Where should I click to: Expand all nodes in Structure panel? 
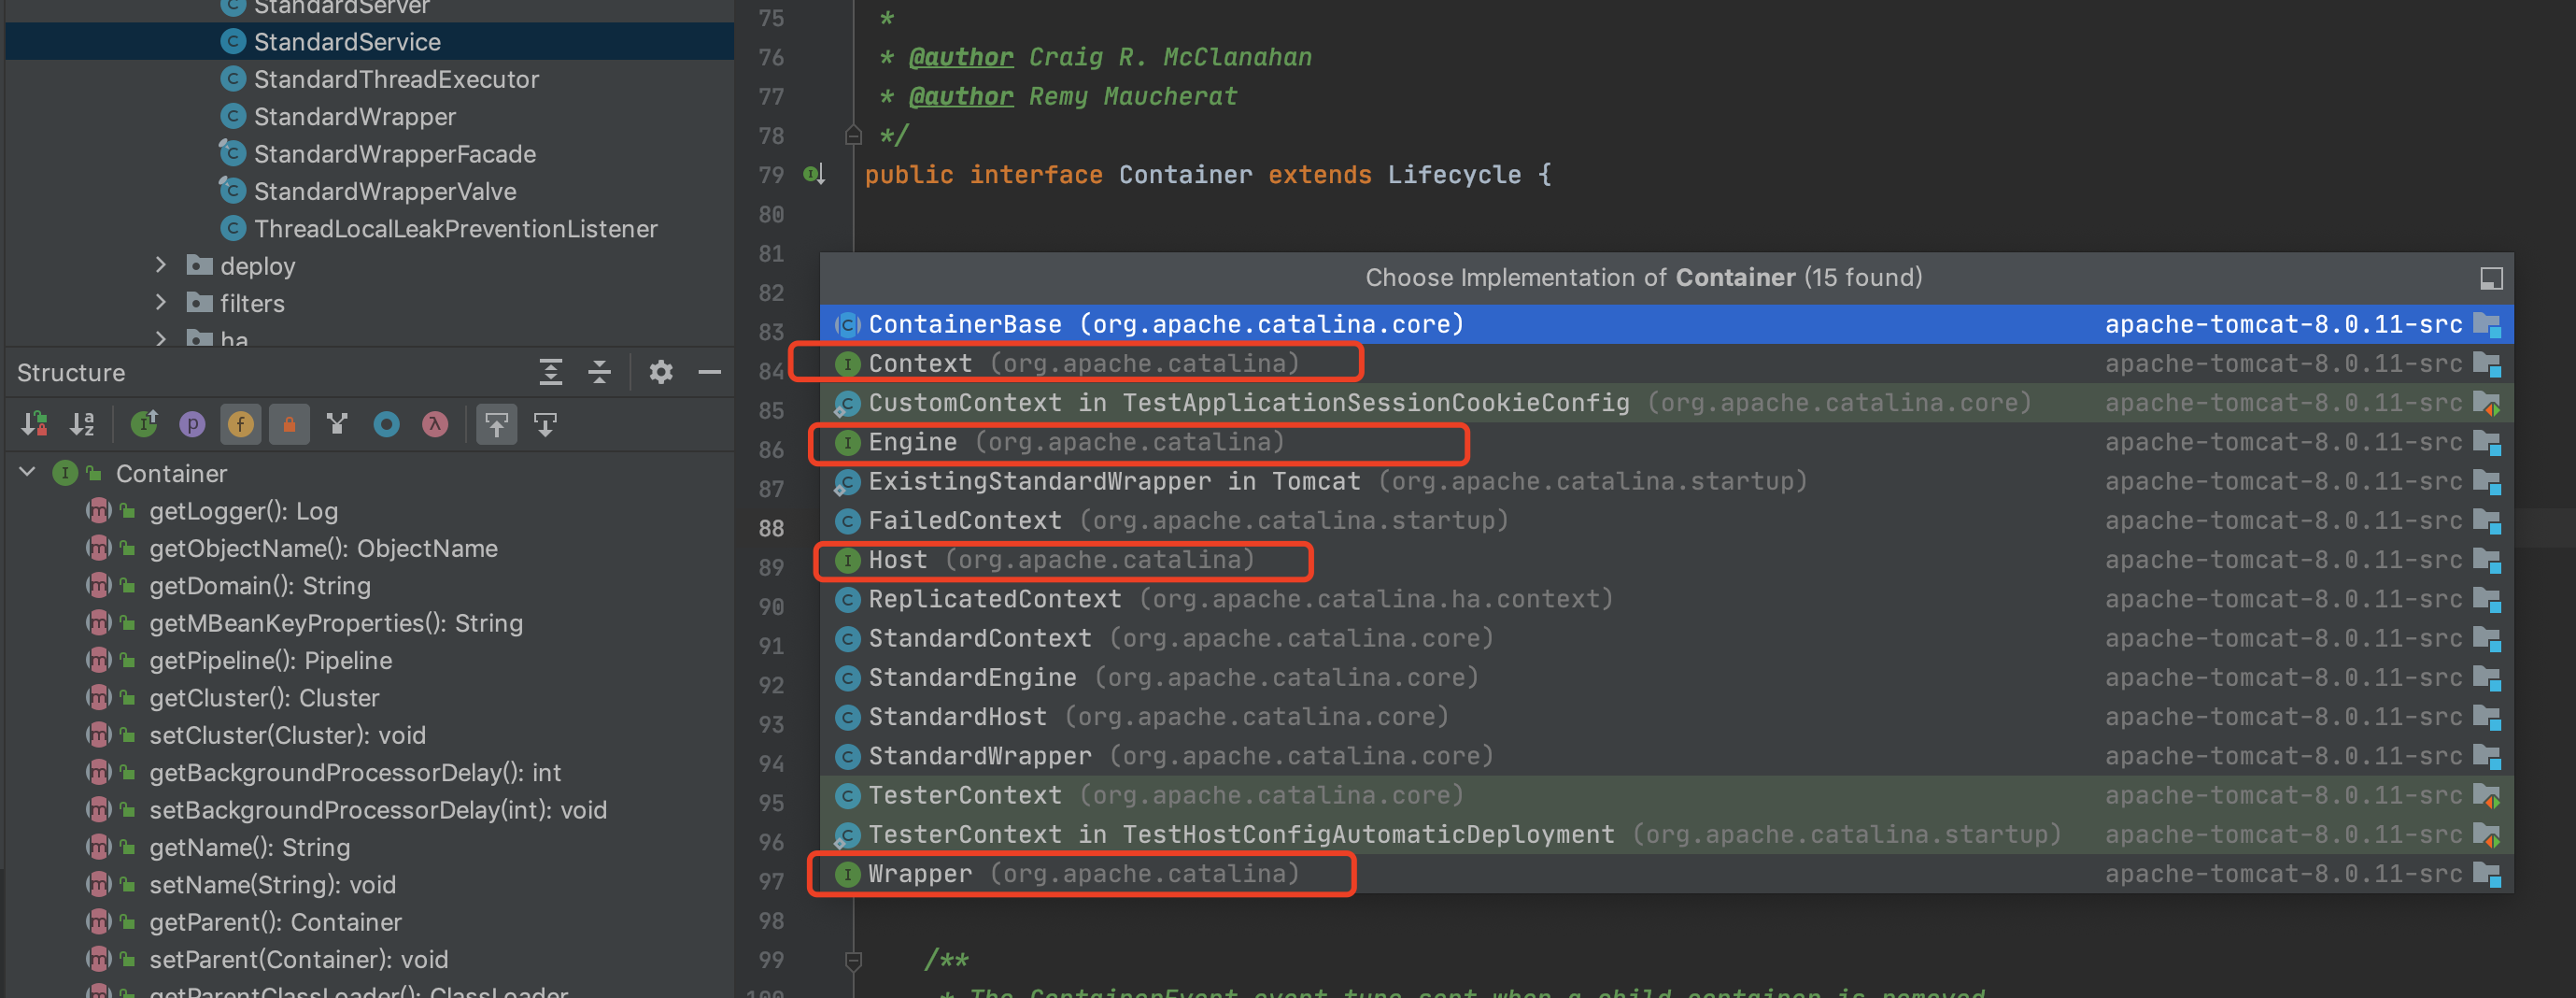click(x=550, y=372)
